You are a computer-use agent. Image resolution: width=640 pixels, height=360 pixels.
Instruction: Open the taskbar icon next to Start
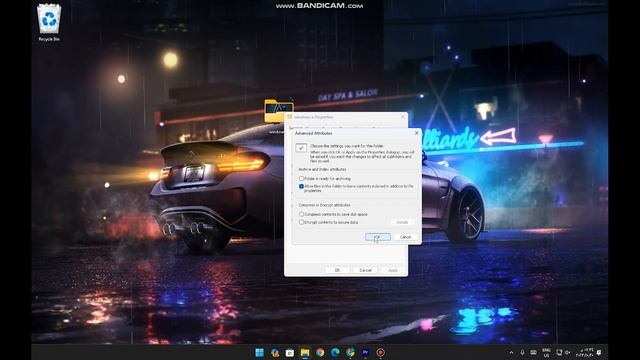coord(275,352)
